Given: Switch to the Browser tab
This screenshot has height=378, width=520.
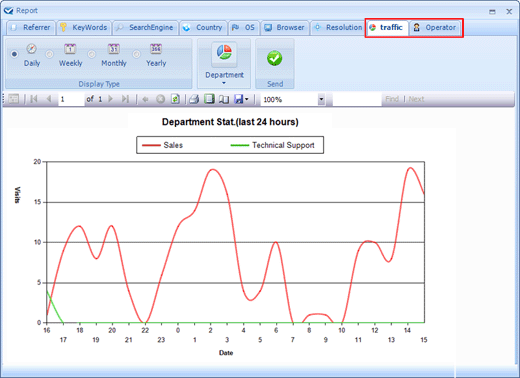Looking at the screenshot, I should coord(285,28).
